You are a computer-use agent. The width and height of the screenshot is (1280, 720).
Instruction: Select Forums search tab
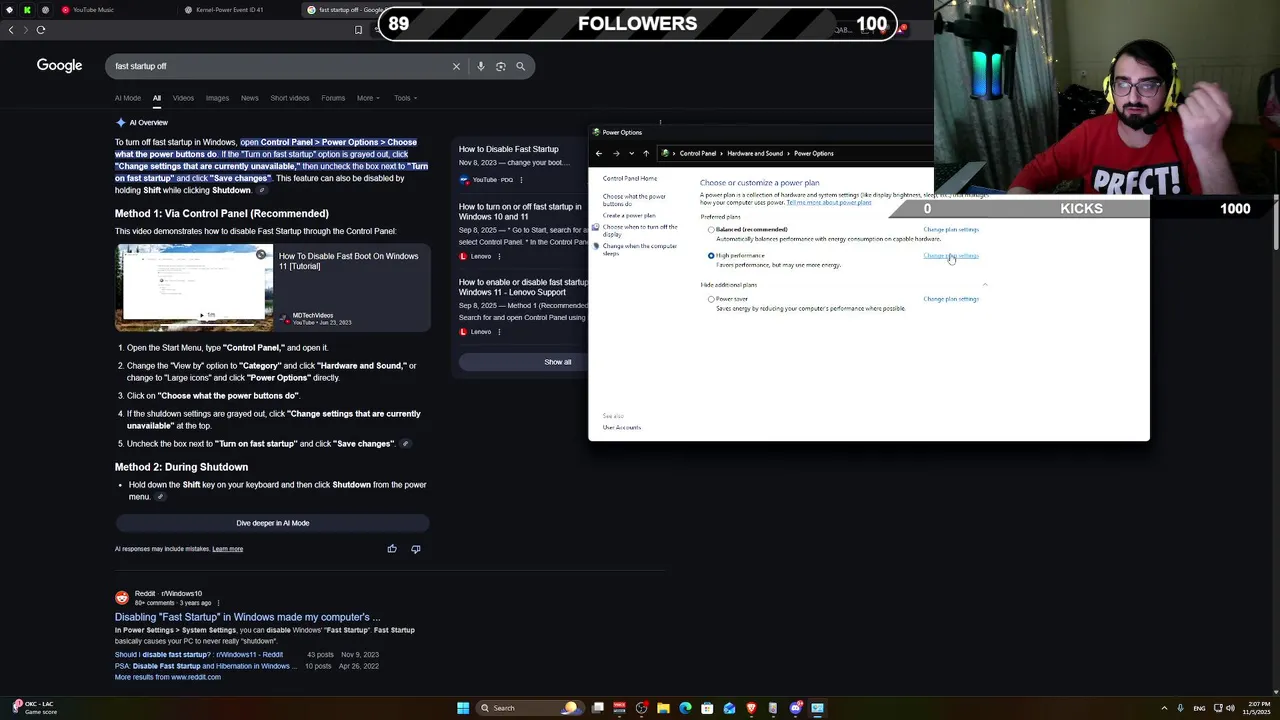(x=333, y=98)
